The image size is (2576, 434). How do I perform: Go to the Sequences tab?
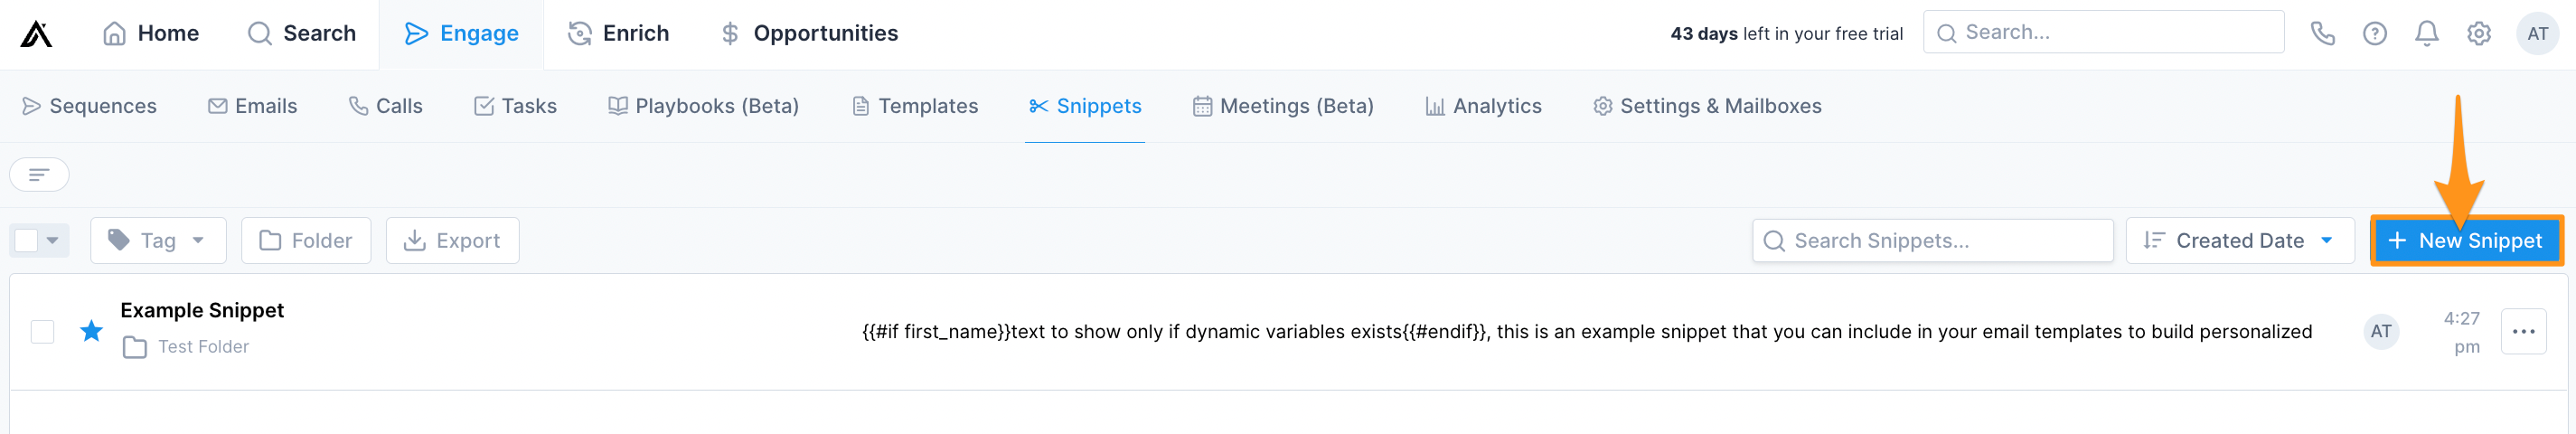tap(89, 106)
